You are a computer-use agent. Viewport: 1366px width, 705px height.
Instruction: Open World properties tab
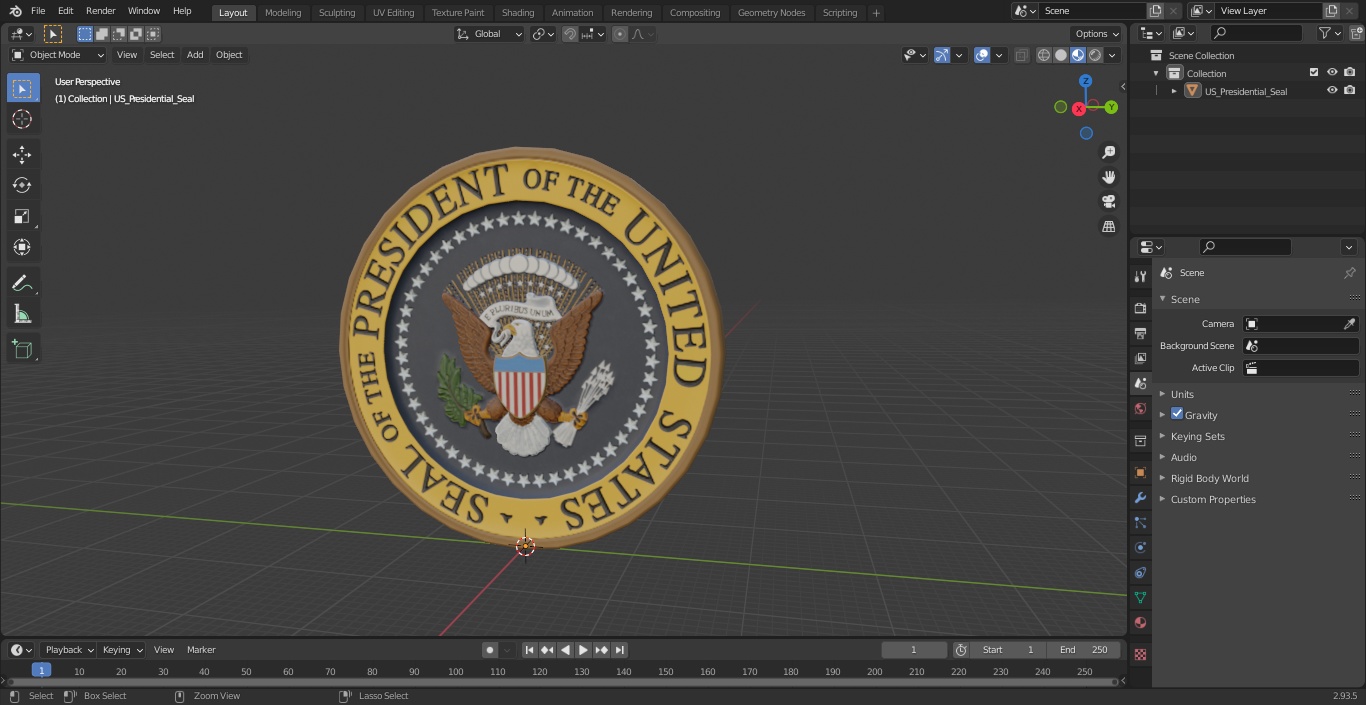1140,408
